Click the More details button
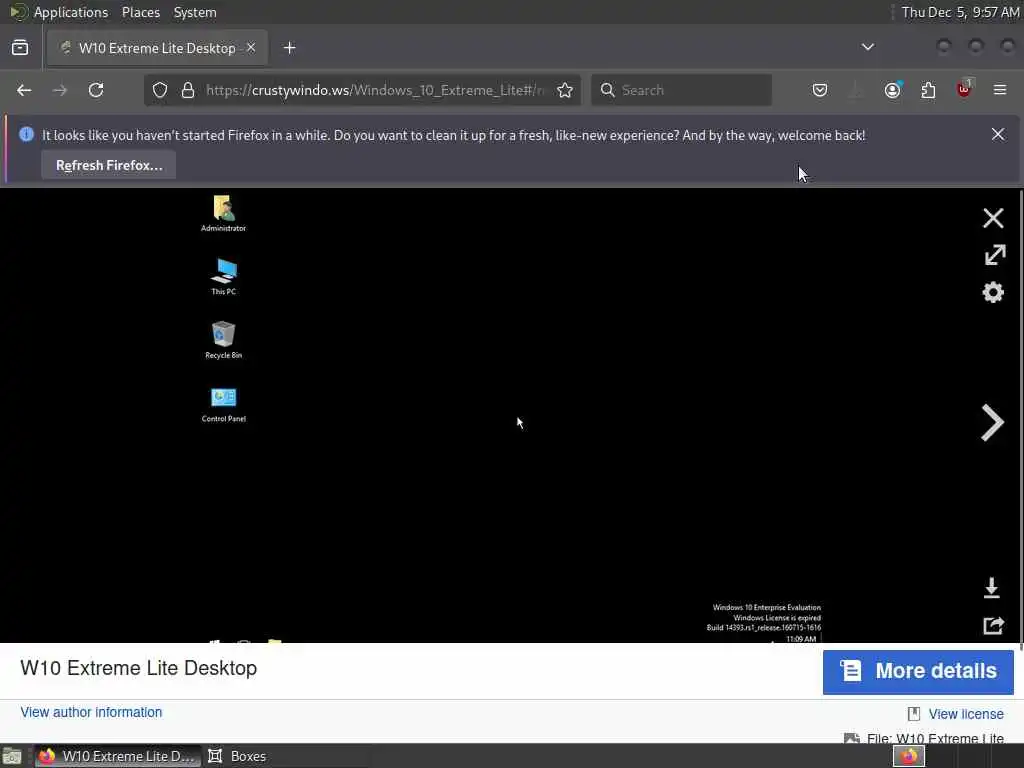This screenshot has height=768, width=1024. point(918,671)
